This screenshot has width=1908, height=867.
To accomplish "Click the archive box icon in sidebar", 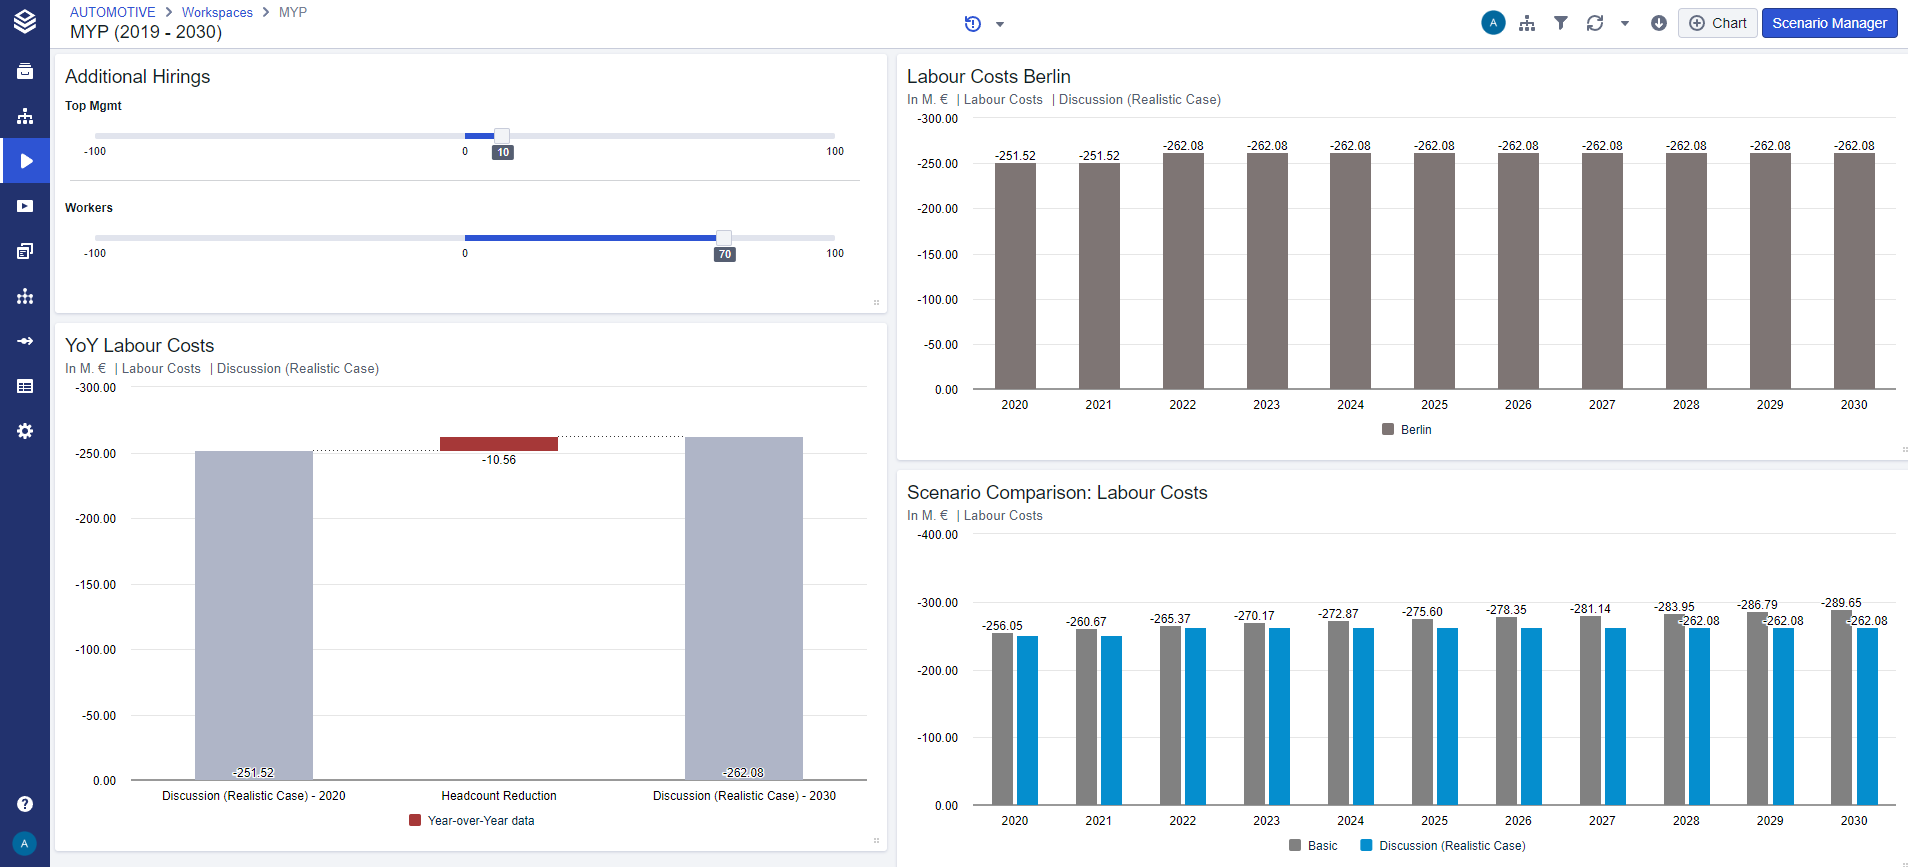I will [25, 71].
